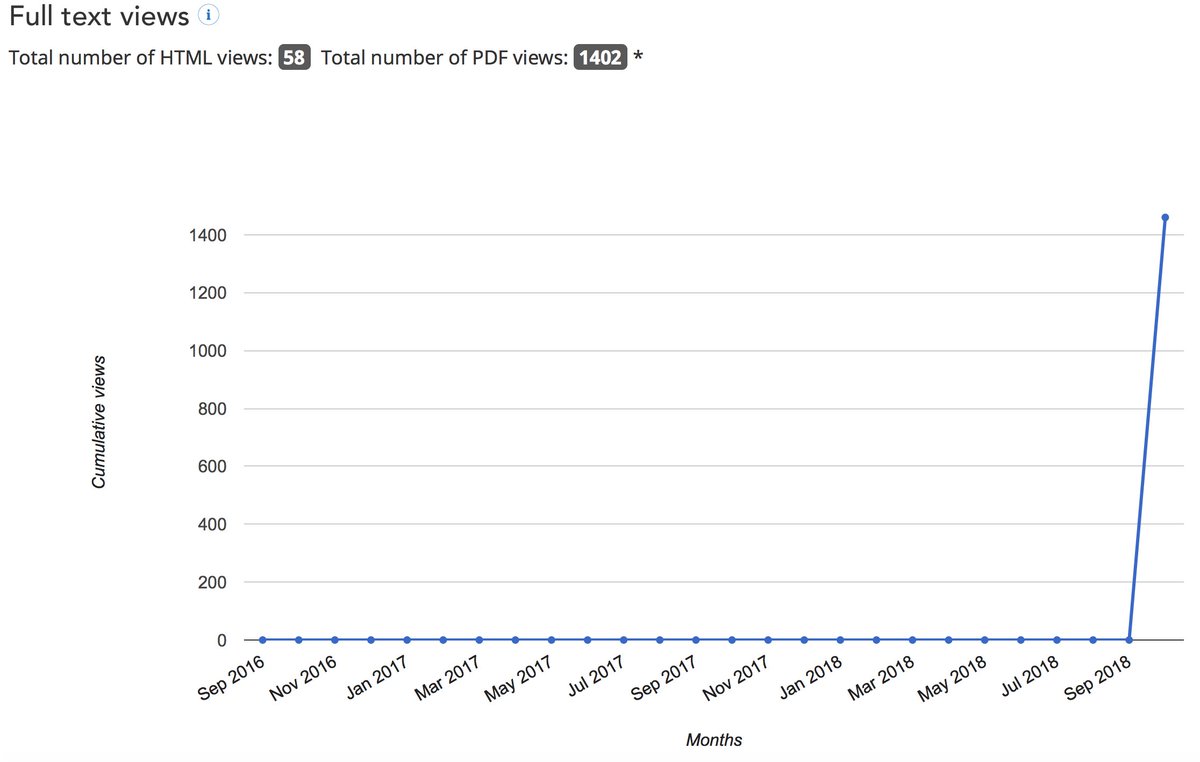Click the data point at Sep 2018
Screen dimensions: 1200x762
click(x=1129, y=640)
